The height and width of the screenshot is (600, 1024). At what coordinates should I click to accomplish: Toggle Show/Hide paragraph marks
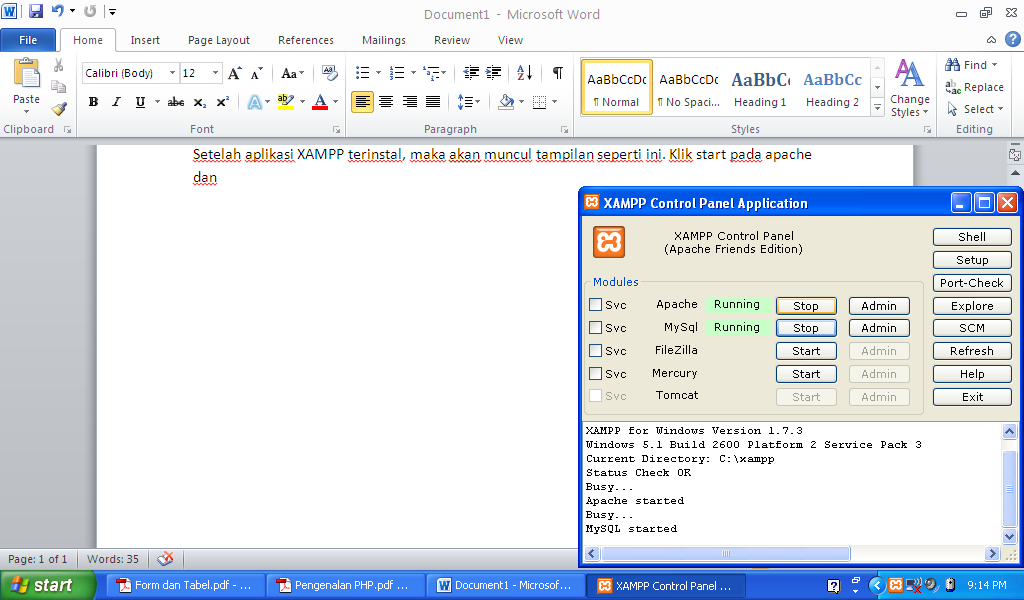(x=557, y=72)
